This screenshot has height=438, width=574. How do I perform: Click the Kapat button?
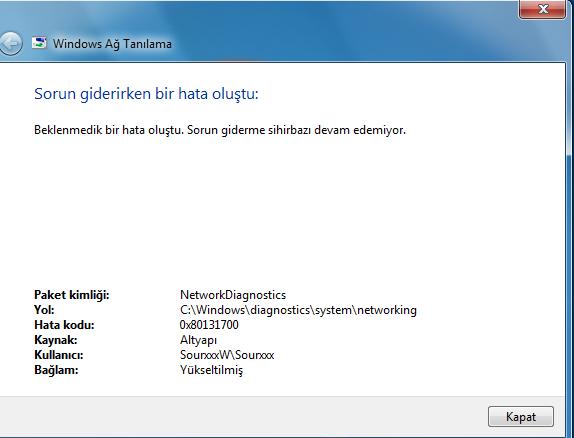[x=521, y=416]
